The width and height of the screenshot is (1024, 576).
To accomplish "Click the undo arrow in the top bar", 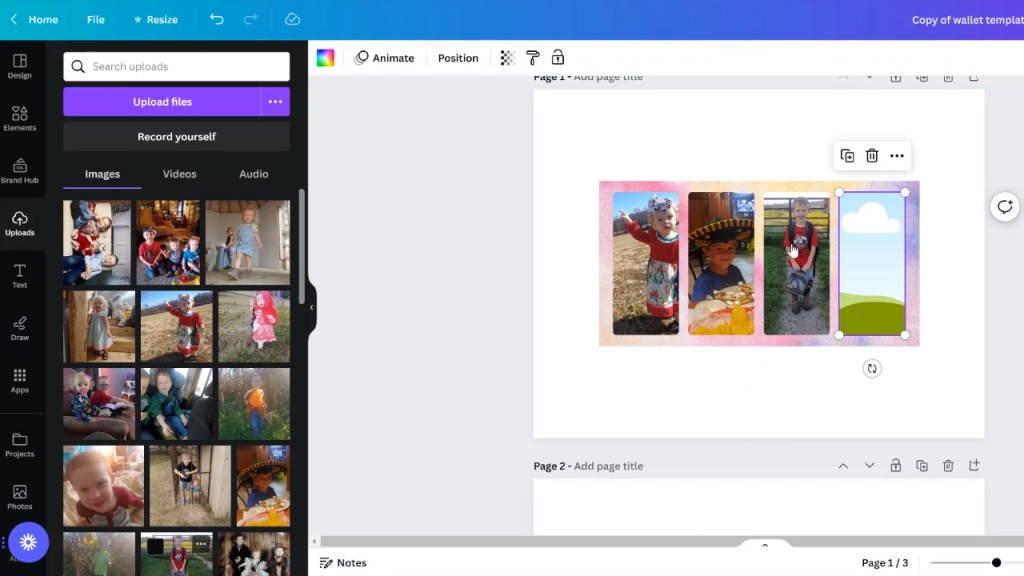I will pyautogui.click(x=217, y=19).
